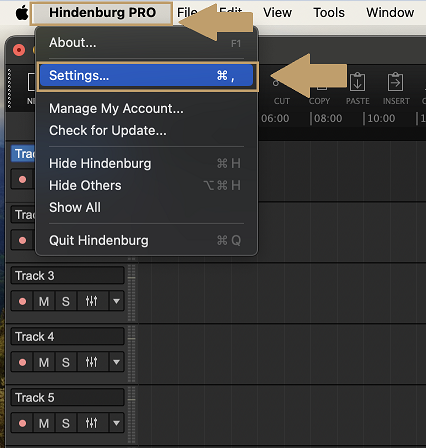Select Settings… in Hindenburg PRO menu
Image resolution: width=426 pixels, height=448 pixels.
pos(147,76)
